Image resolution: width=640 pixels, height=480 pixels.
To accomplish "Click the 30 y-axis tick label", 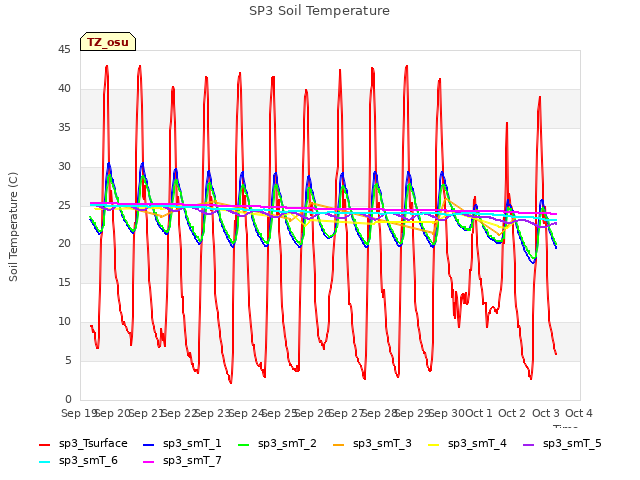I will coord(64,167).
